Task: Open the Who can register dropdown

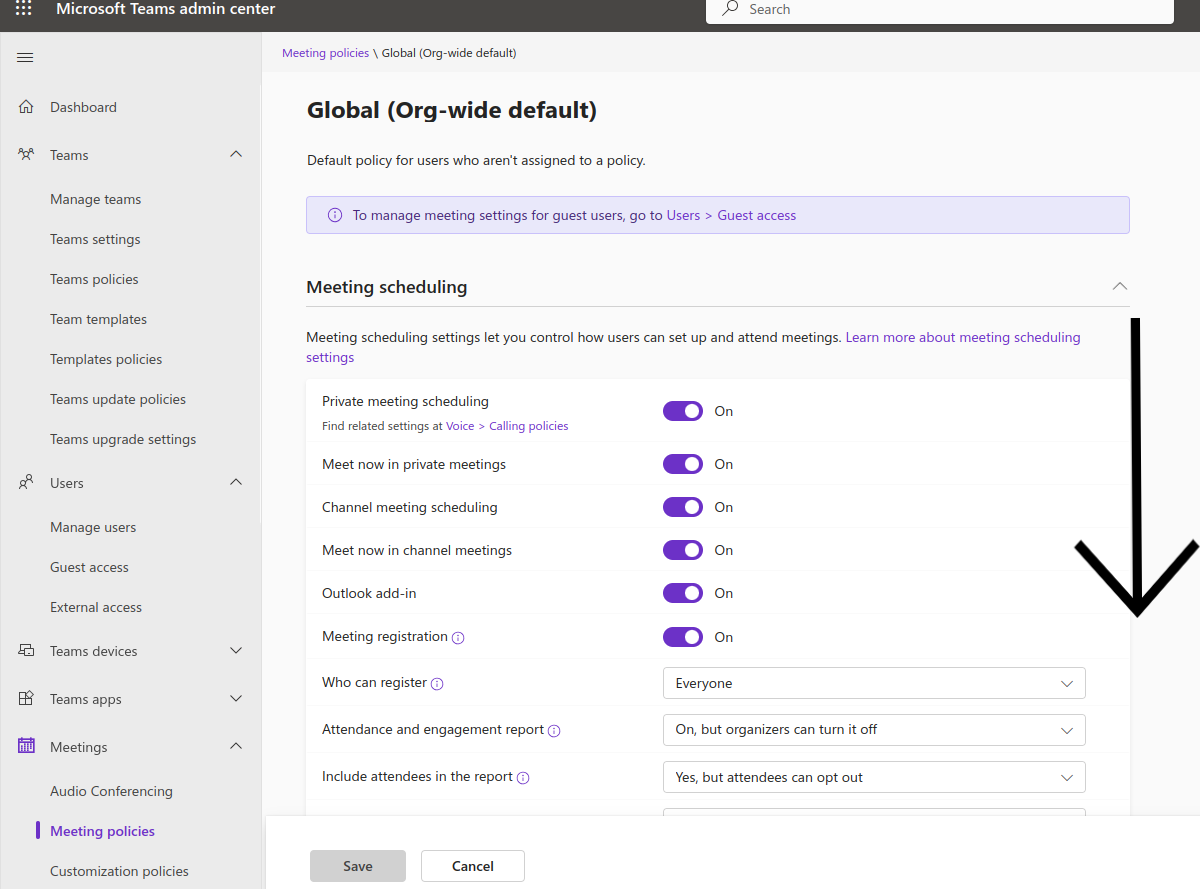Action: [x=874, y=683]
